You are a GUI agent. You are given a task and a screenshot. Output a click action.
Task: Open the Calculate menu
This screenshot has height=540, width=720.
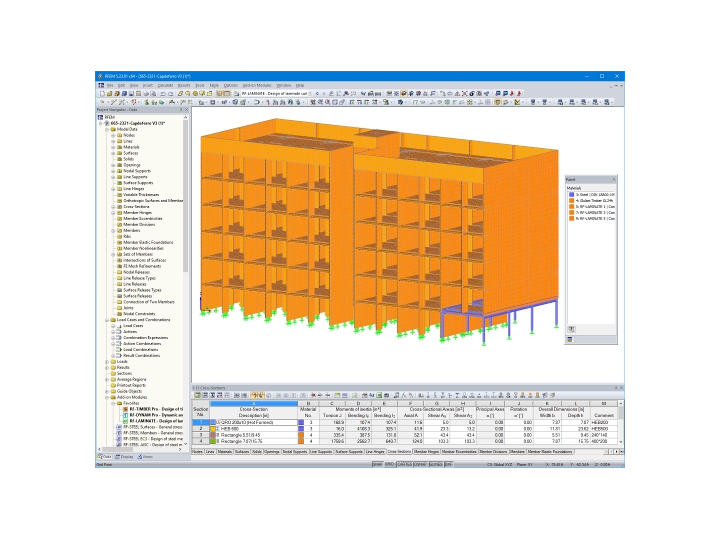165,85
